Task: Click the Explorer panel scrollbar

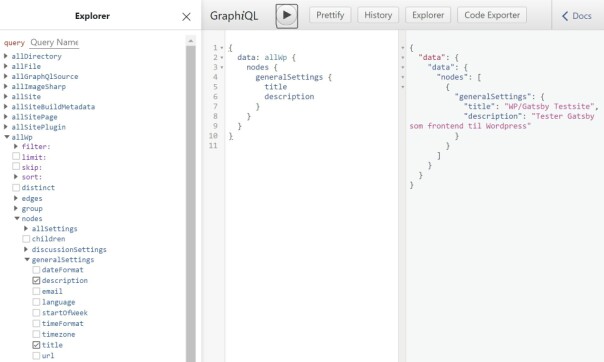Action: (x=191, y=204)
